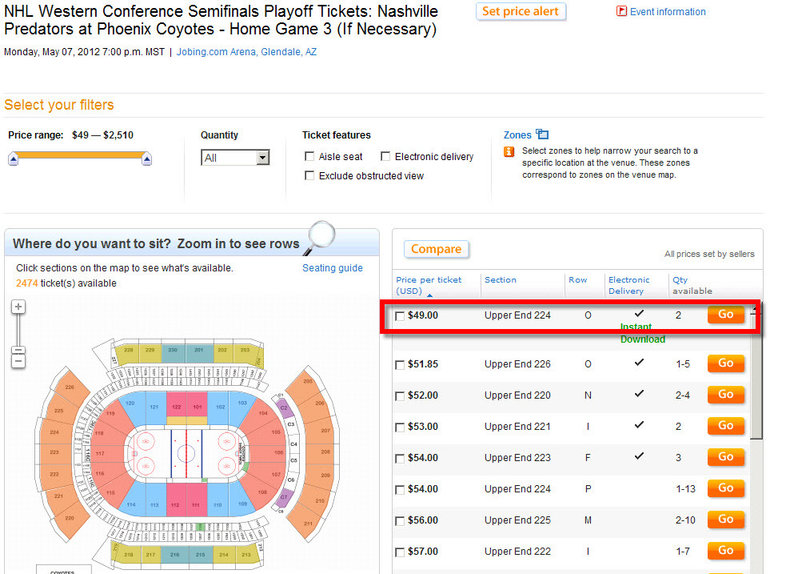Select section 226 on the arena map
The image size is (798, 574).
tap(69, 387)
